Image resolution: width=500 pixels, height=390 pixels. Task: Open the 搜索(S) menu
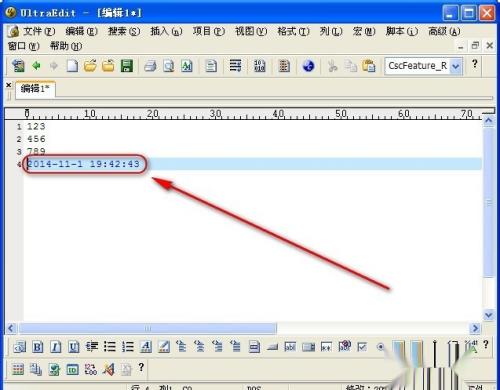(x=124, y=31)
